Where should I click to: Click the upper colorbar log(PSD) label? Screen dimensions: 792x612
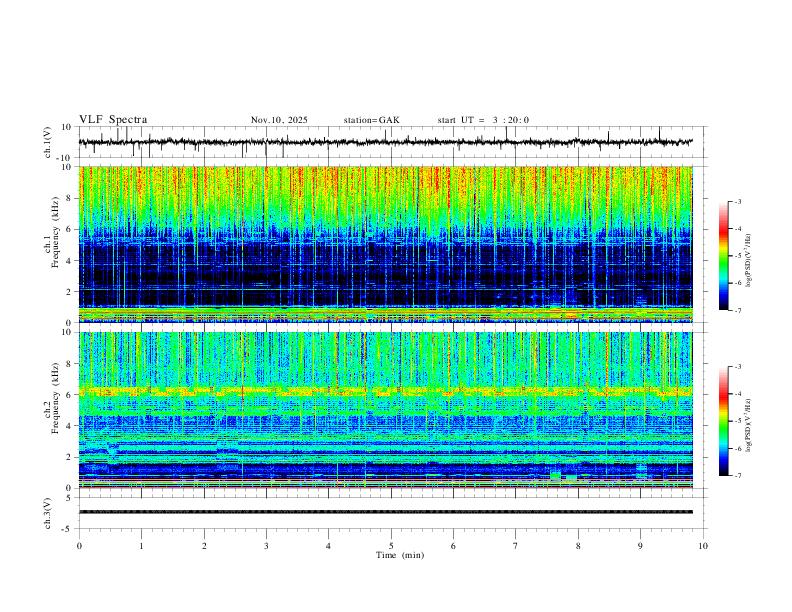748,261
